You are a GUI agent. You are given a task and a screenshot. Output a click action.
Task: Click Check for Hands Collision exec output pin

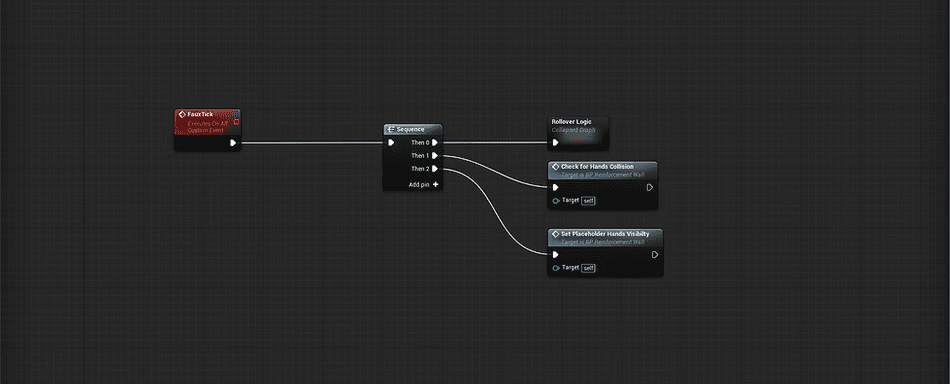pyautogui.click(x=649, y=188)
